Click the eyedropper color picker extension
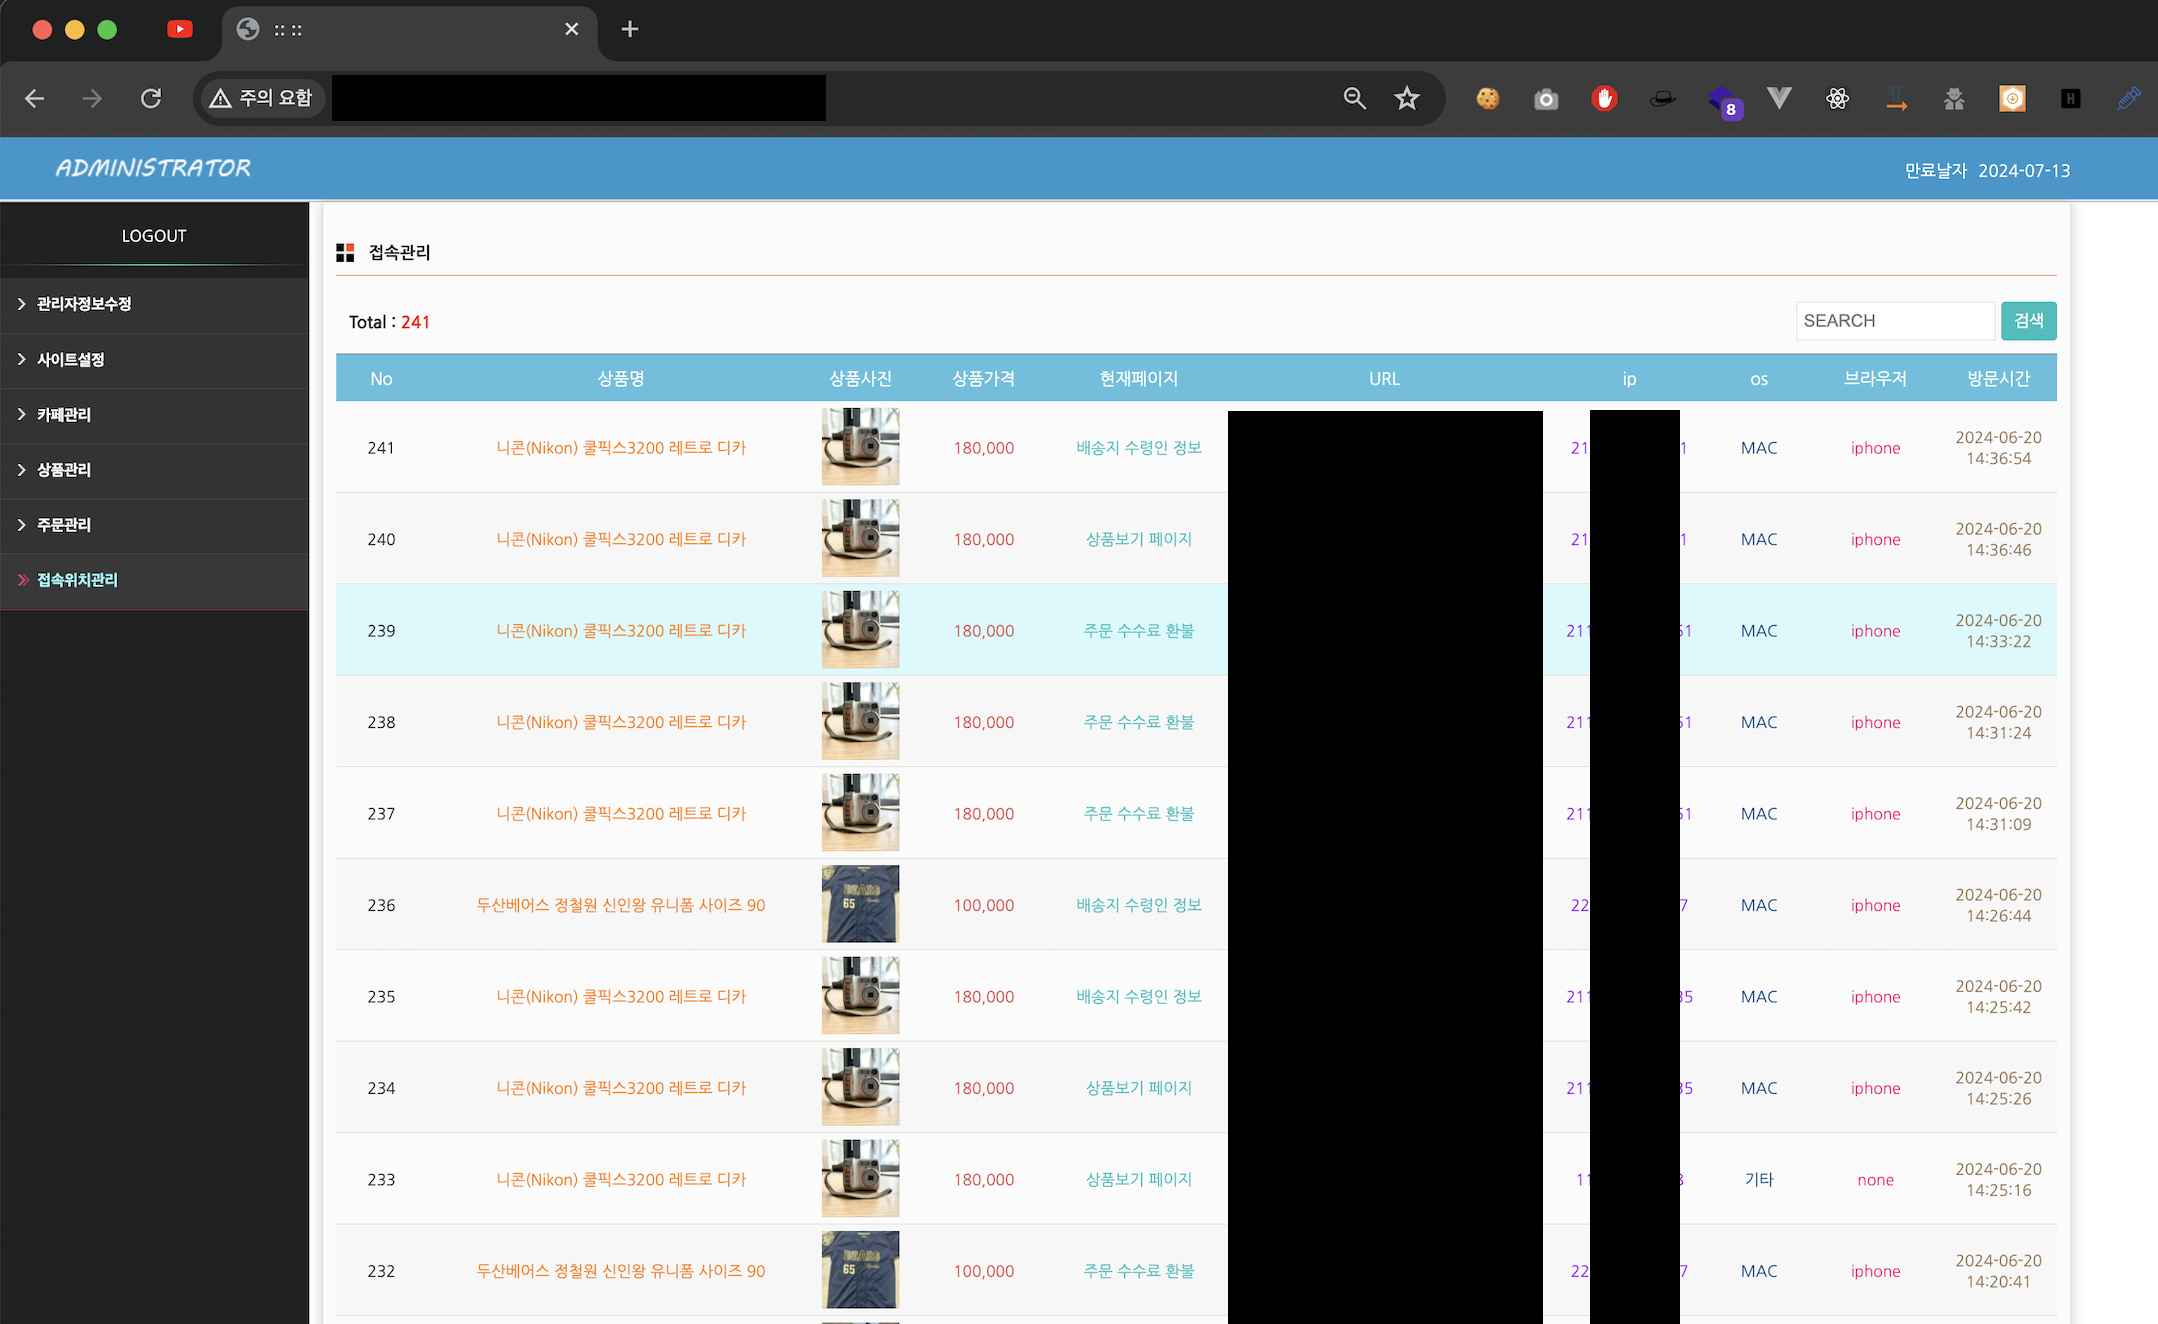2158x1324 pixels. point(2128,98)
